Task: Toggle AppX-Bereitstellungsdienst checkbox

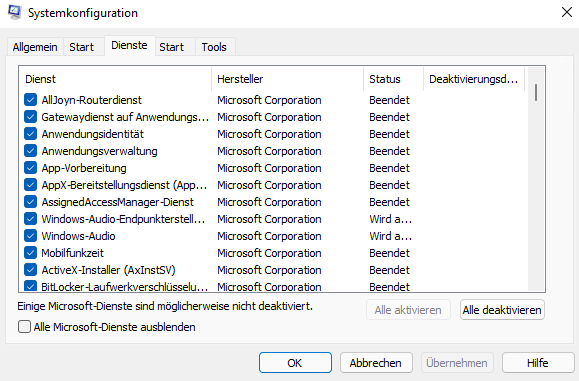Action: point(30,185)
